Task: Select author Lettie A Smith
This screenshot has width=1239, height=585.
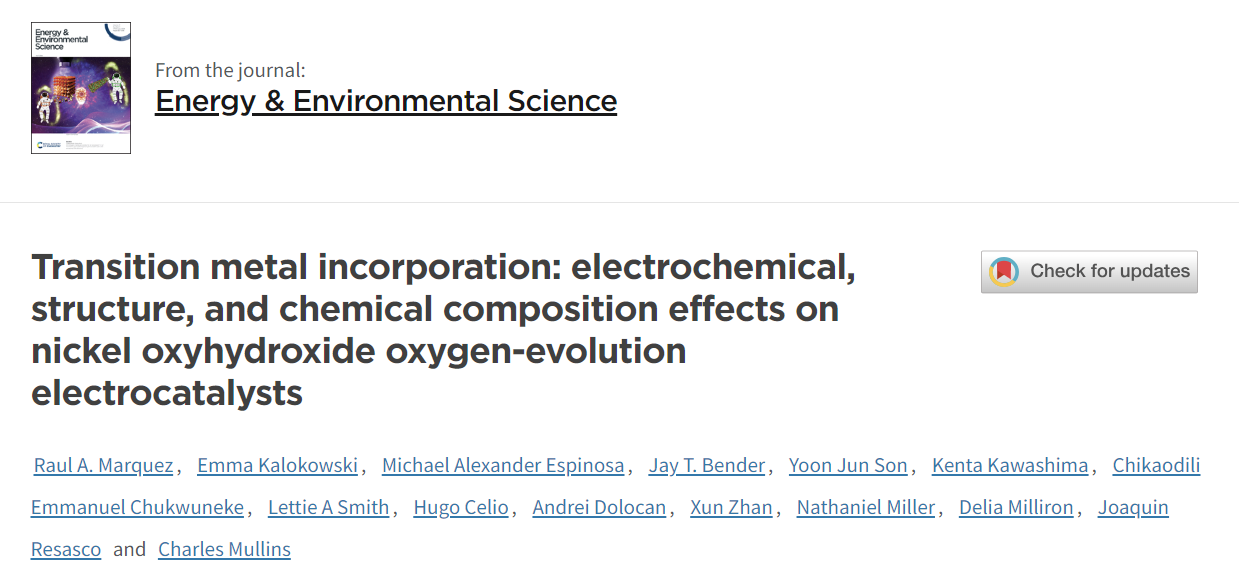Action: point(328,507)
